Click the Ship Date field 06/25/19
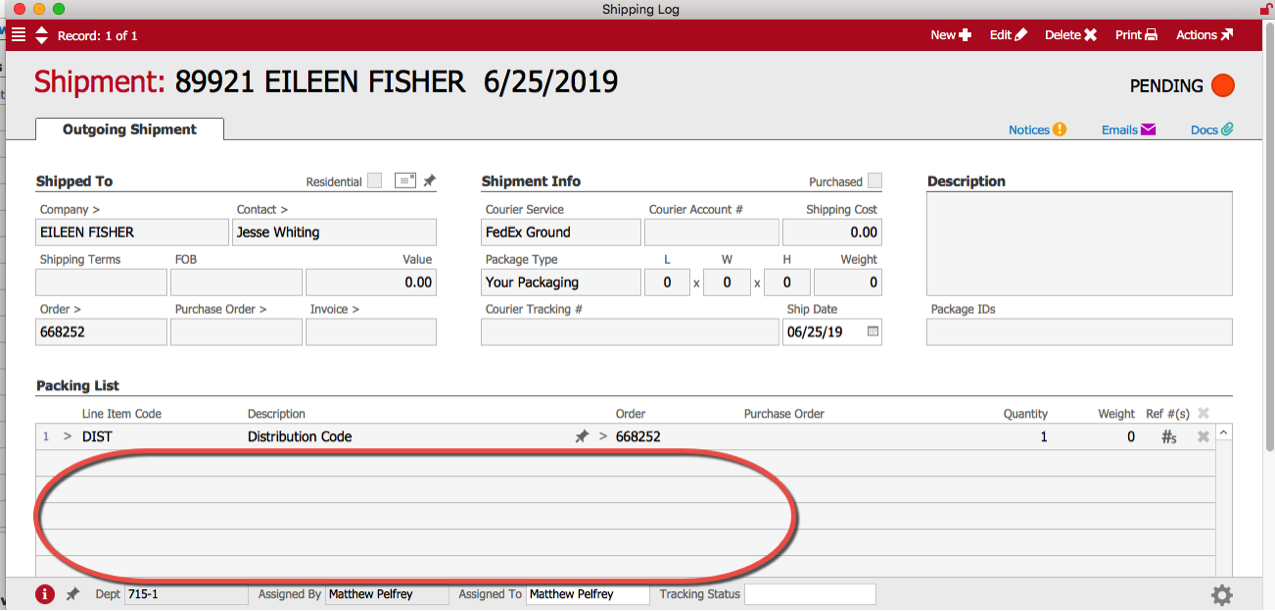 (x=832, y=332)
